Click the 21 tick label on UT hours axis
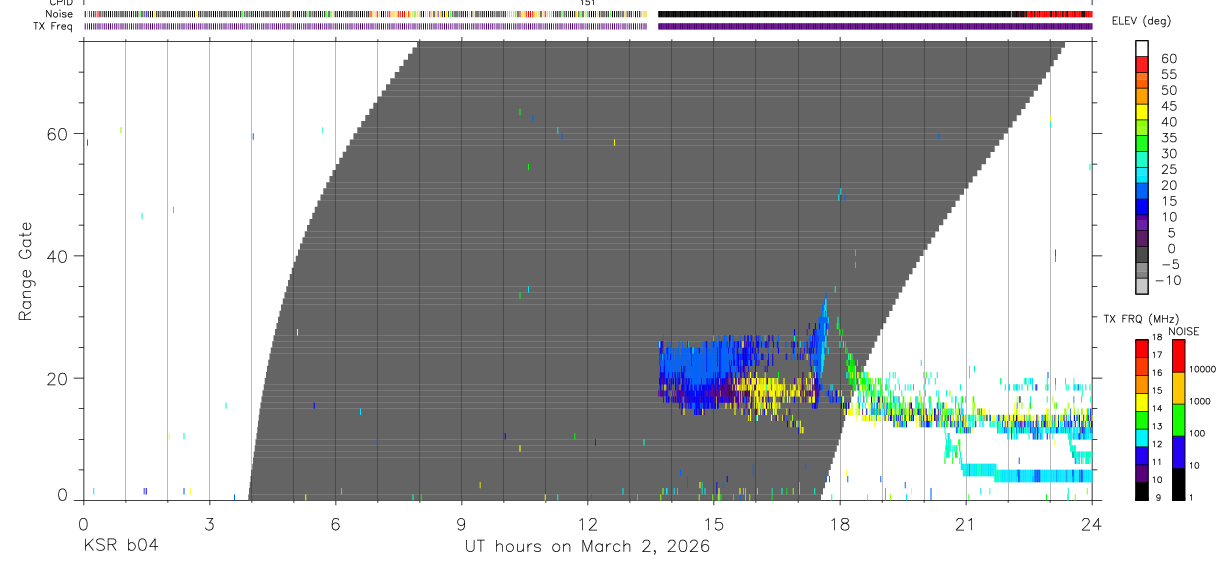The image size is (1228, 567). point(966,524)
